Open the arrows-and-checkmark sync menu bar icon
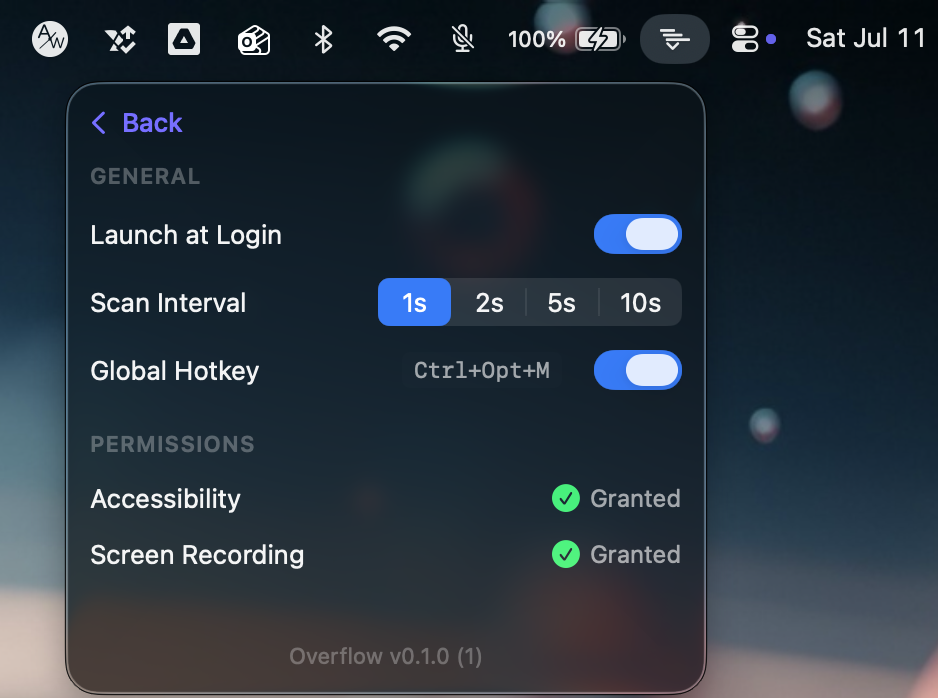The height and width of the screenshot is (698, 938). click(x=120, y=40)
